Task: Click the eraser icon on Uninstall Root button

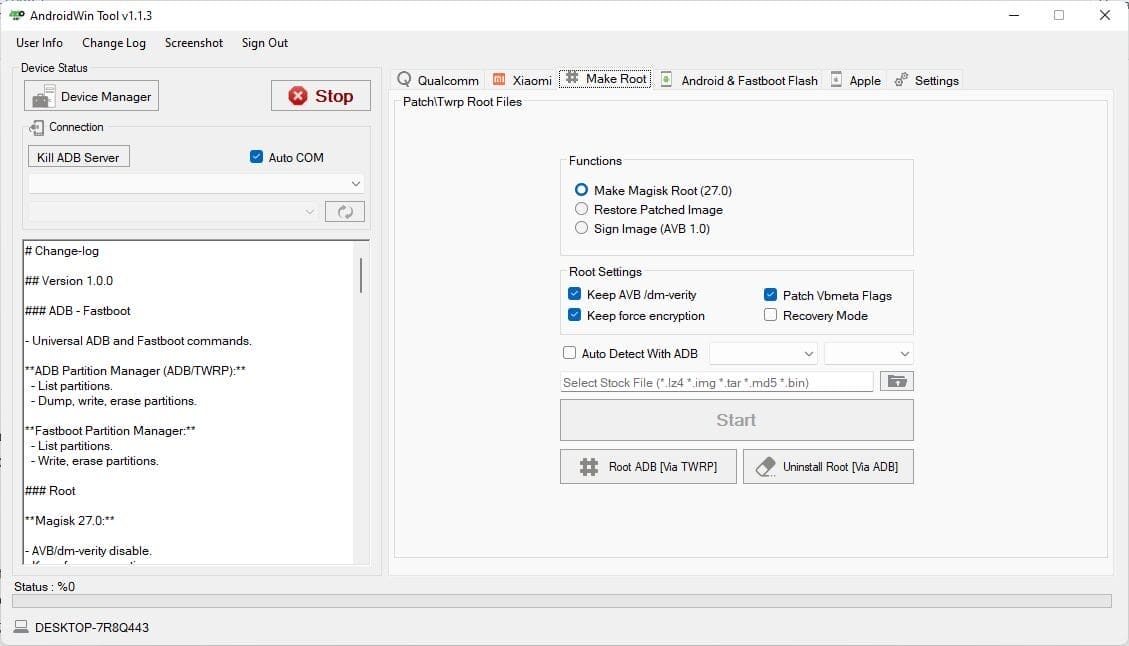Action: tap(766, 466)
